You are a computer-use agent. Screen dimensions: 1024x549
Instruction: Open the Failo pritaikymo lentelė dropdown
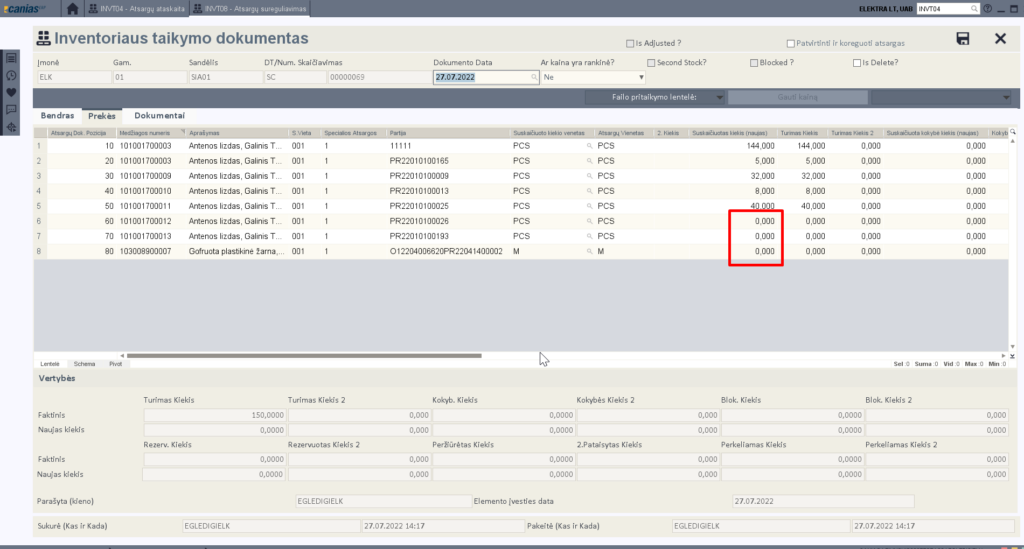[655, 97]
